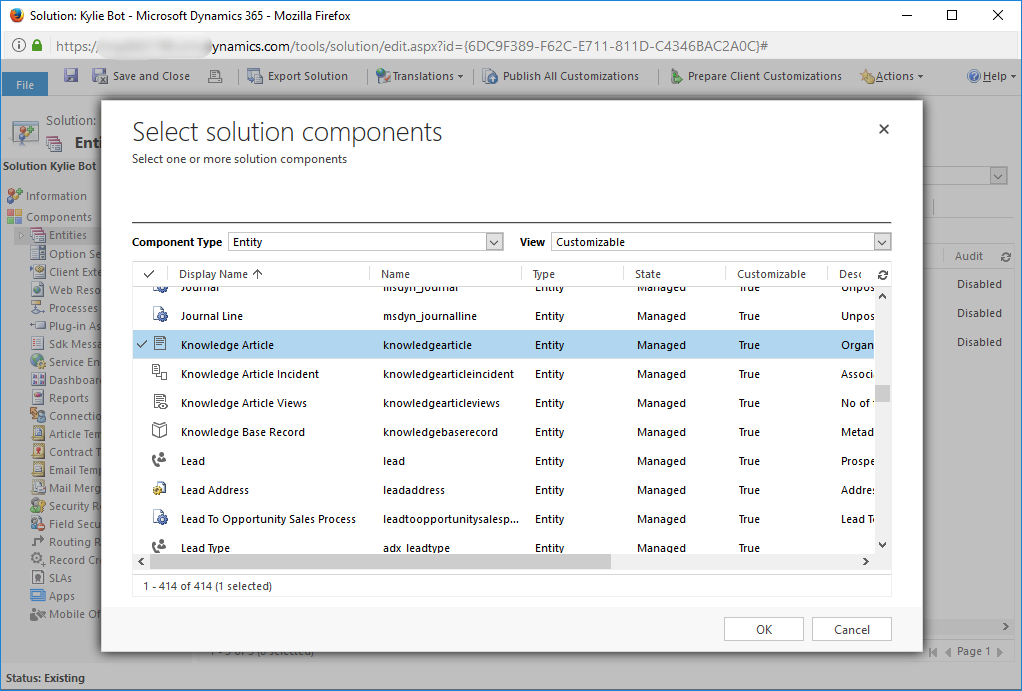Click the Export Solution toolbar button
The image size is (1022, 691).
tap(297, 76)
